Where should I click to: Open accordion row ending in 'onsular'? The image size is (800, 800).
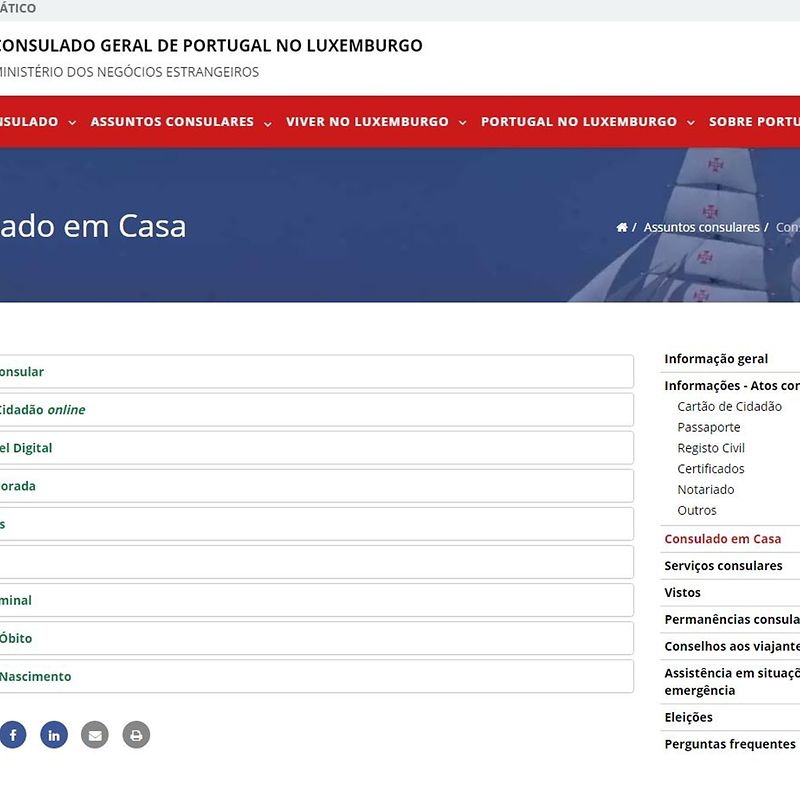316,371
